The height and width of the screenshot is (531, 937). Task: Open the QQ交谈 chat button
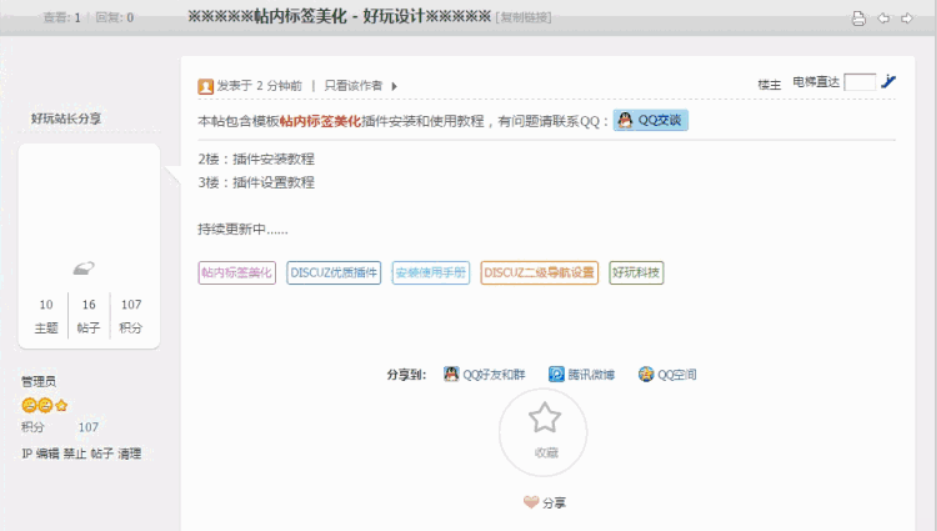click(651, 120)
